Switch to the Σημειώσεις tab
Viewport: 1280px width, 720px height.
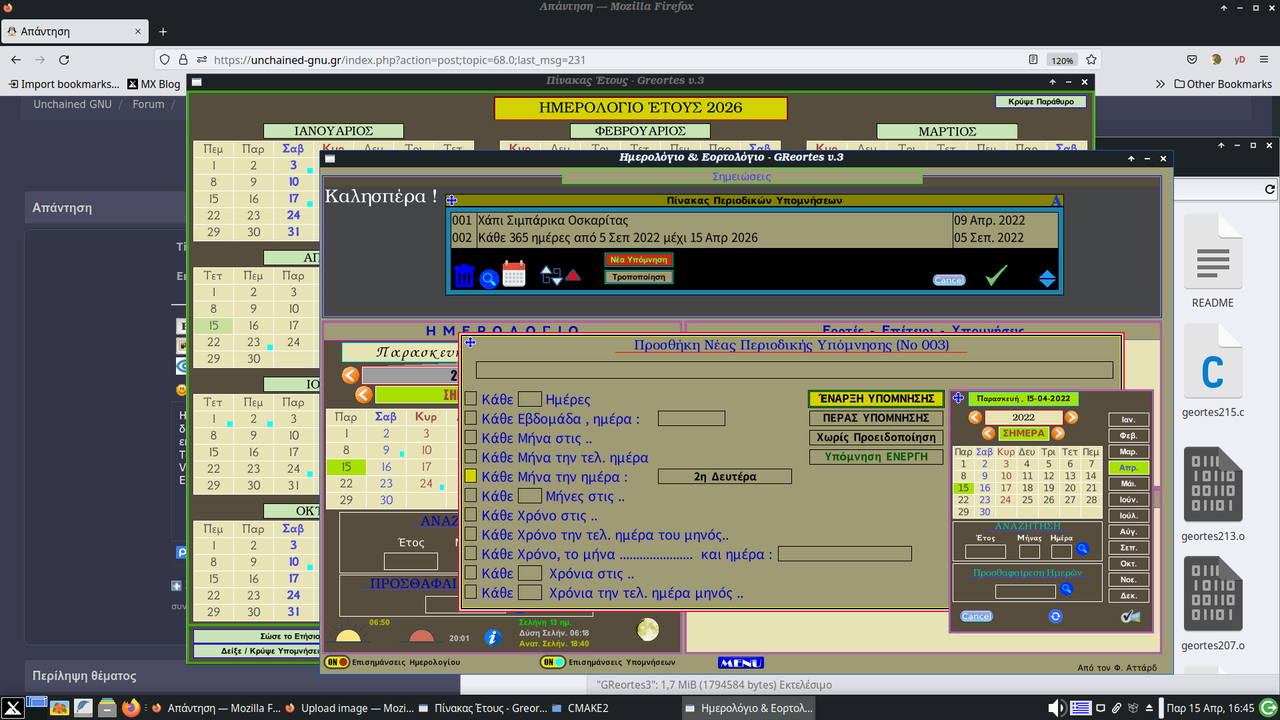[x=741, y=176]
